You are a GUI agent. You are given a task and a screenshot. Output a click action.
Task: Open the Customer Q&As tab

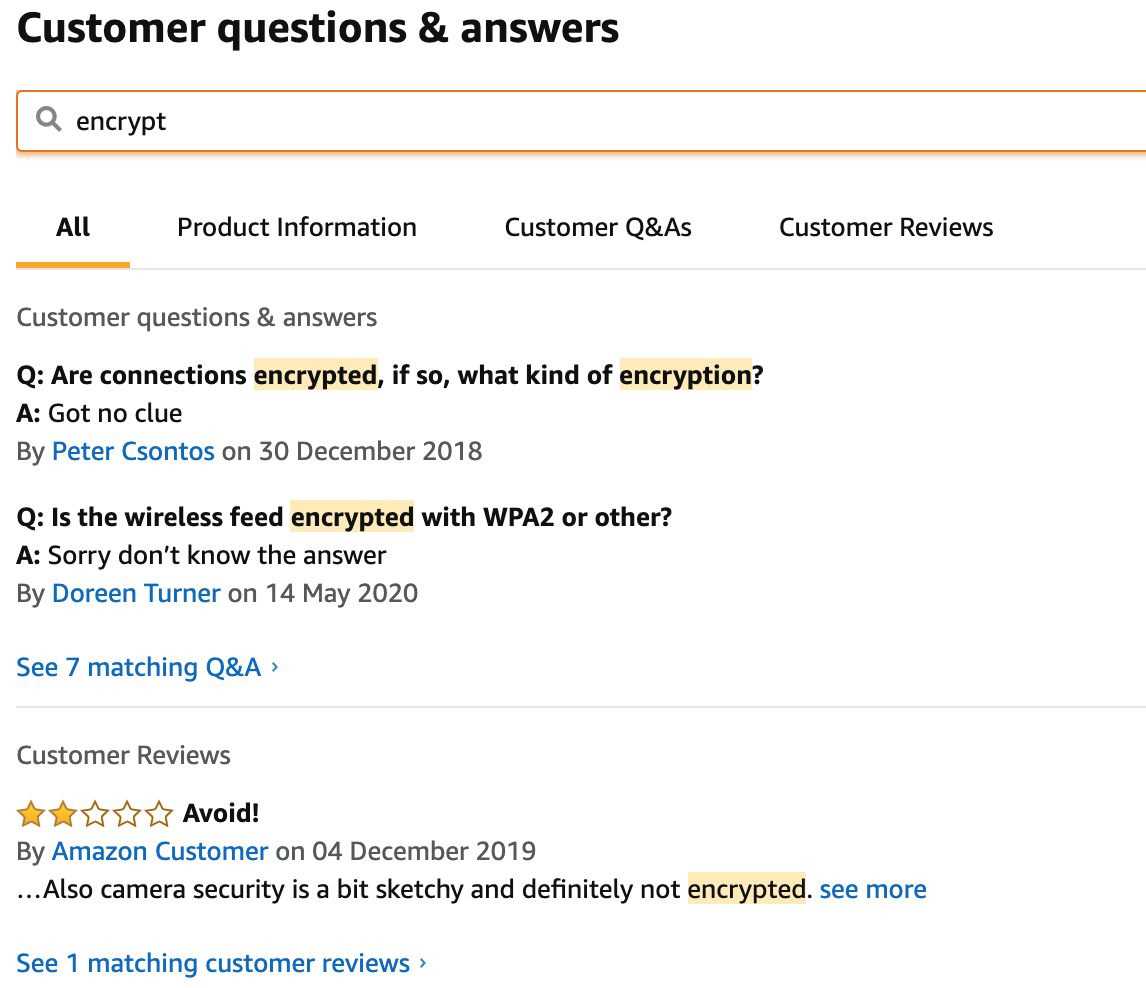(598, 228)
